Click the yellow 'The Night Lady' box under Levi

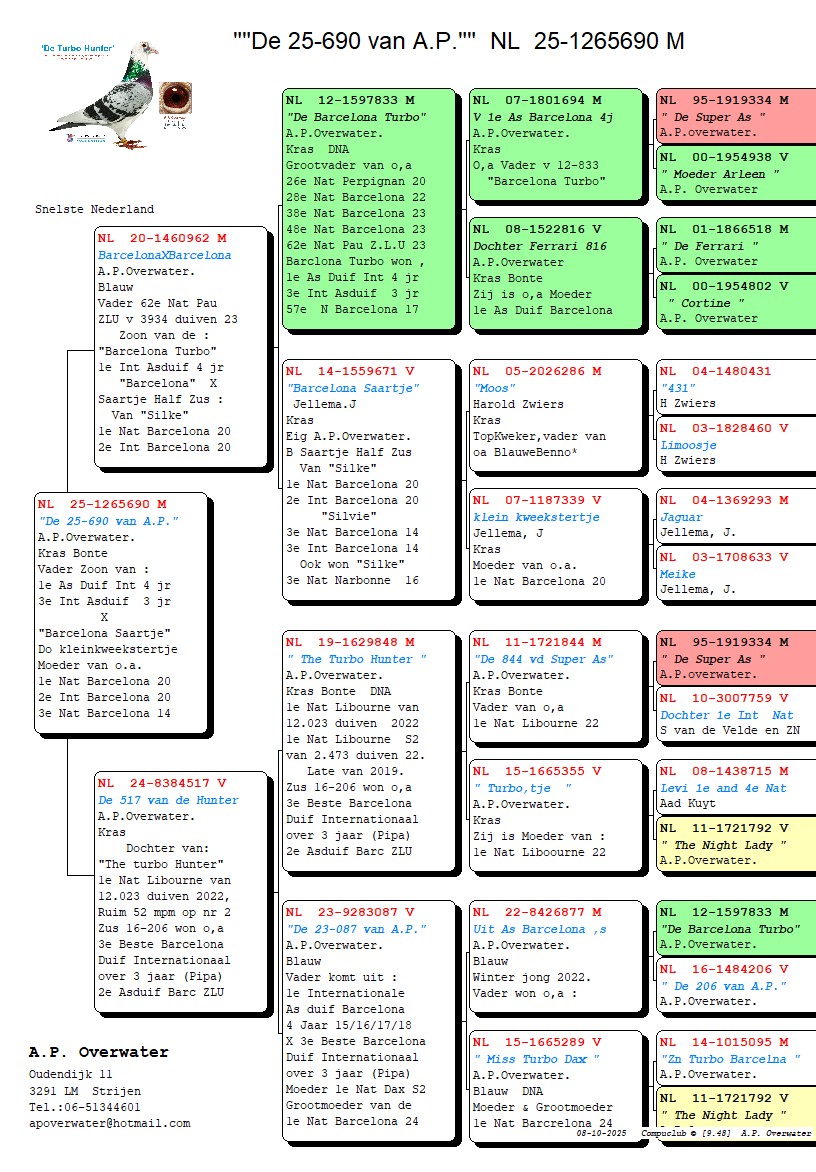pyautogui.click(x=735, y=837)
